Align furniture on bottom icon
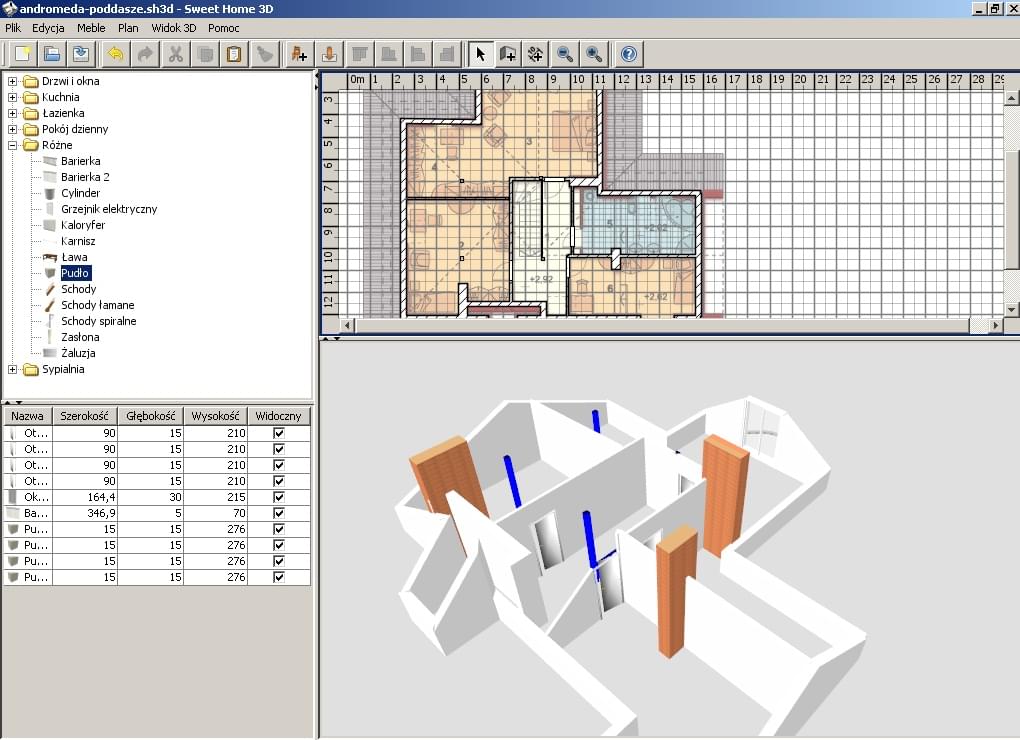The width and height of the screenshot is (1020, 740). (388, 54)
